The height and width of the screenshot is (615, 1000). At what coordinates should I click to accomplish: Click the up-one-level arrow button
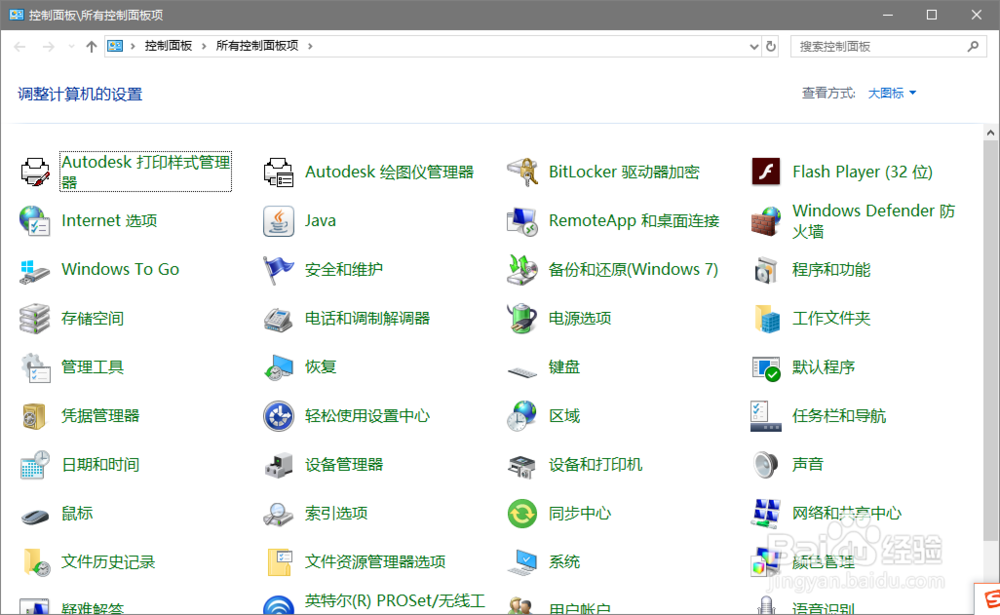[x=90, y=45]
